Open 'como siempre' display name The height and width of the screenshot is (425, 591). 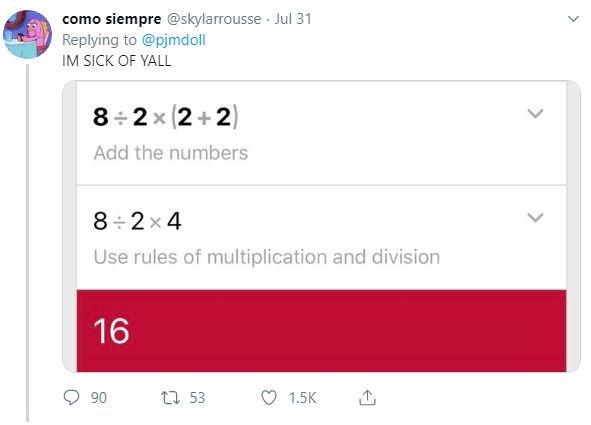[112, 19]
